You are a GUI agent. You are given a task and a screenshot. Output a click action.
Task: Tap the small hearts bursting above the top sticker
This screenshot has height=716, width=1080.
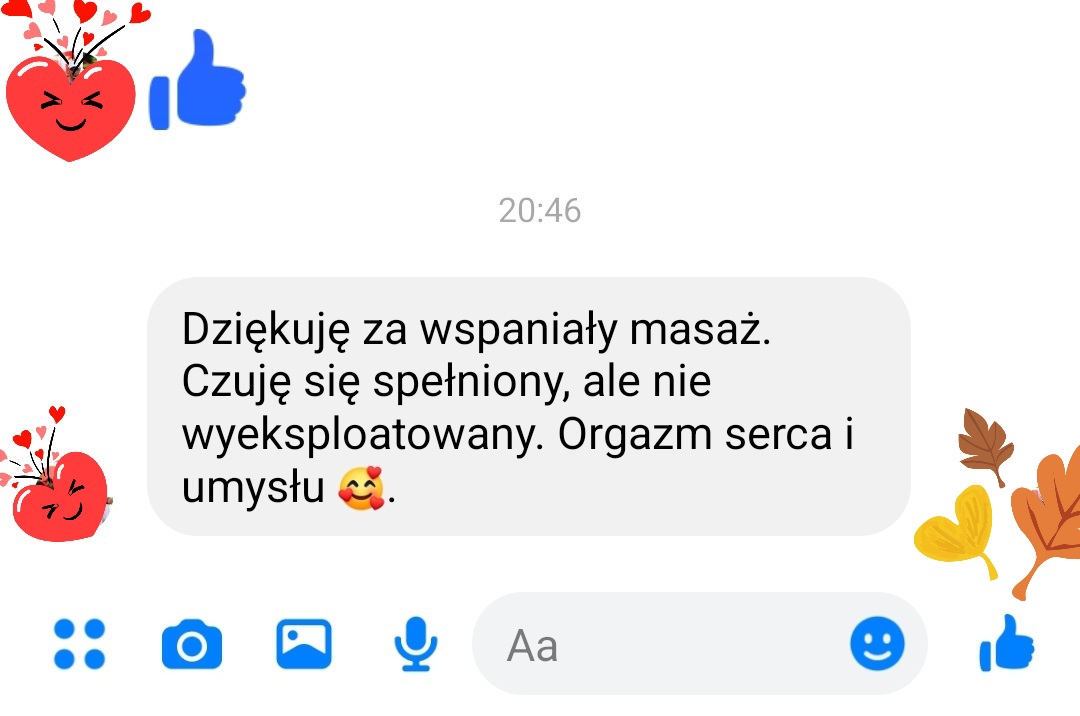pyautogui.click(x=76, y=28)
